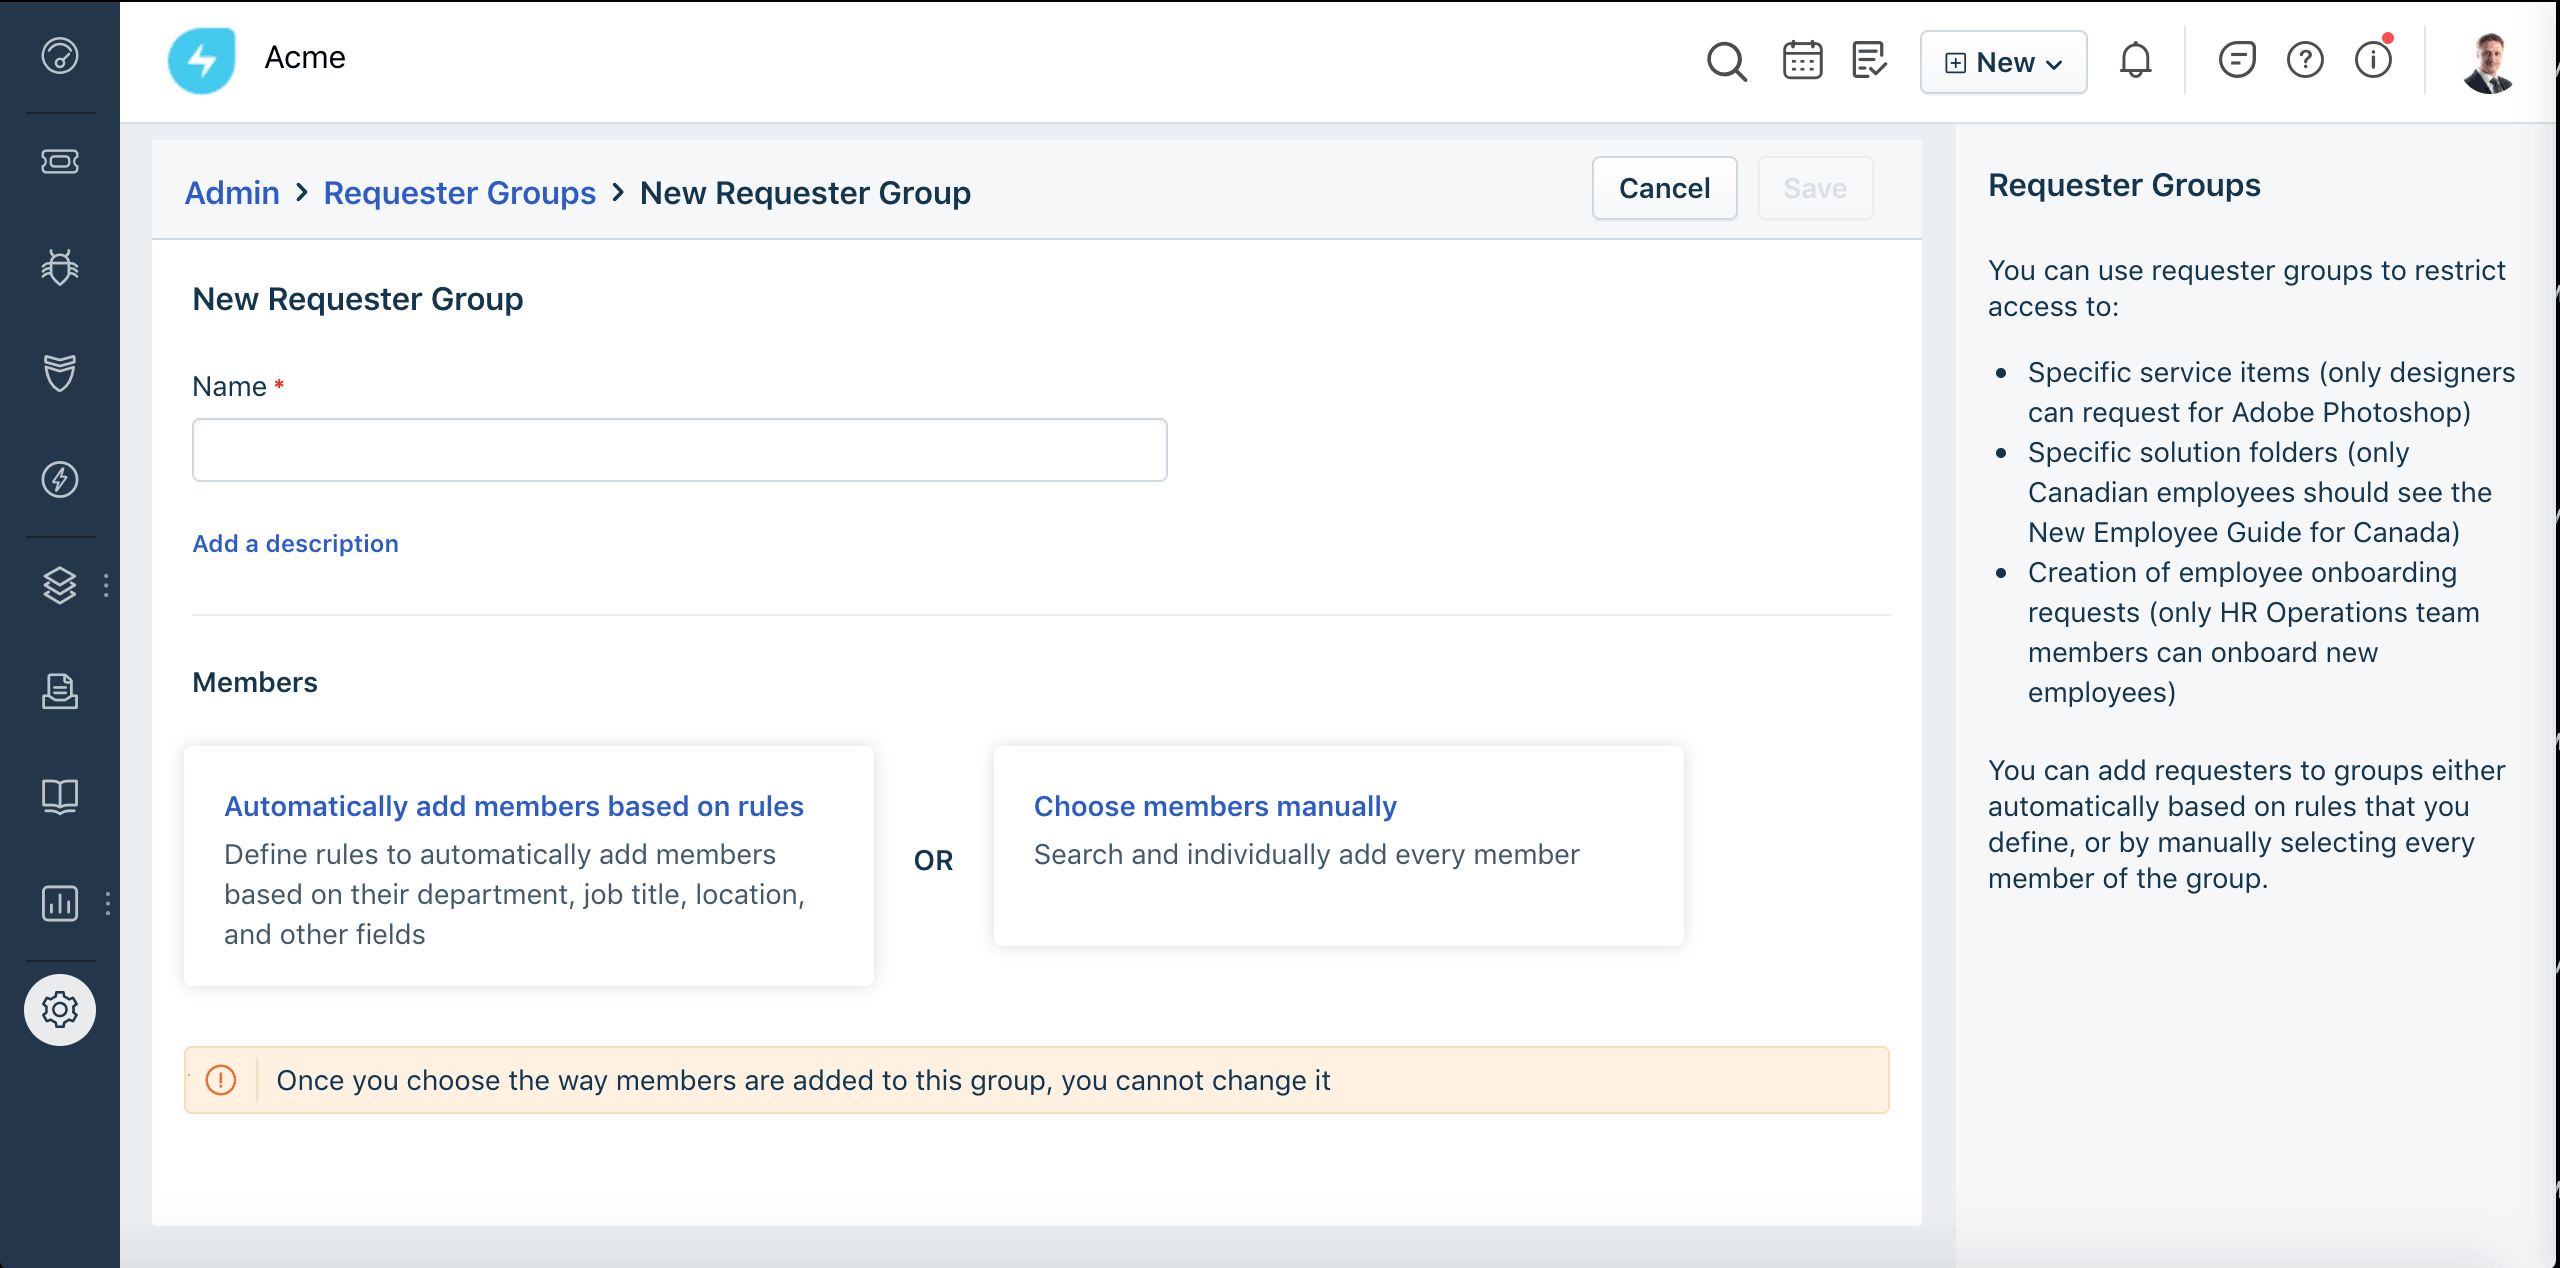Go to Problems bug icon in sidebar
The image size is (2560, 1268).
point(60,267)
